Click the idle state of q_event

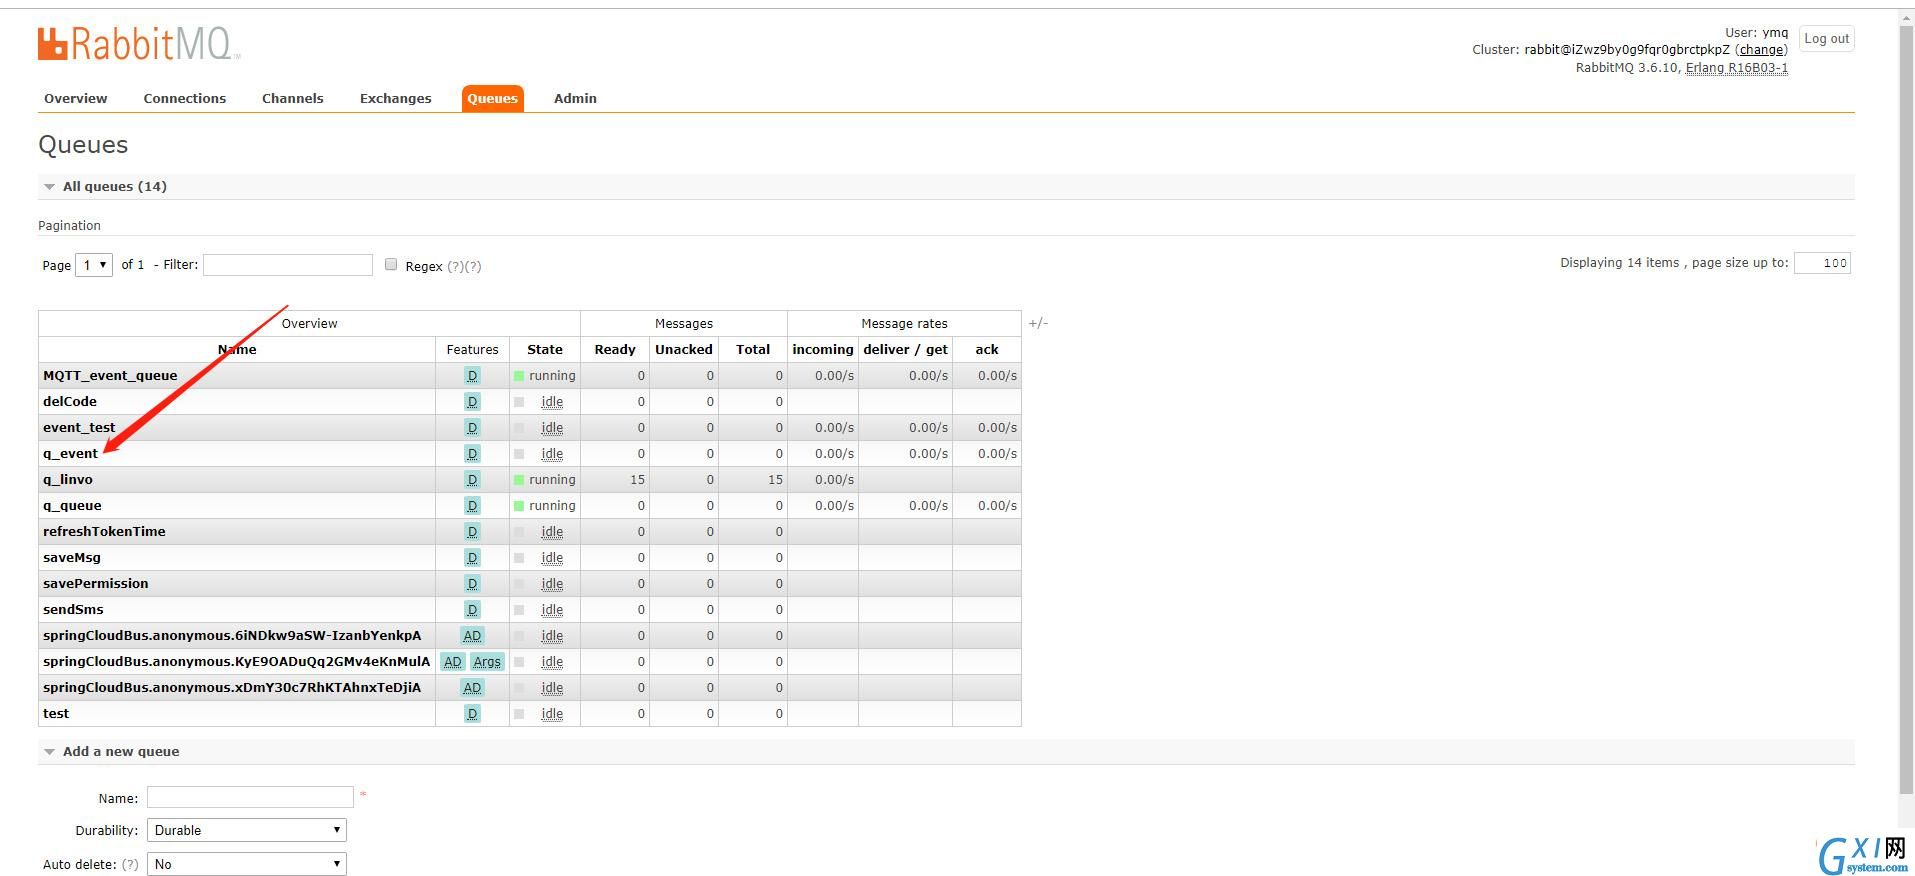click(x=552, y=453)
